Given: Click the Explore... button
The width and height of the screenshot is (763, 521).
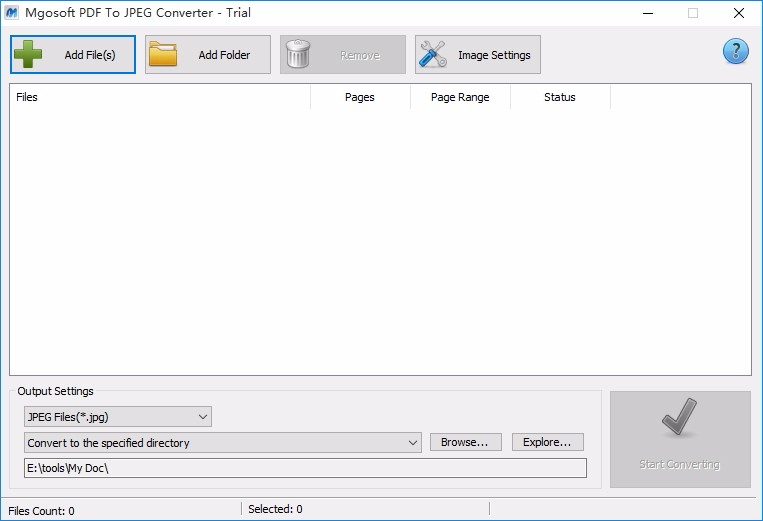Looking at the screenshot, I should [547, 442].
